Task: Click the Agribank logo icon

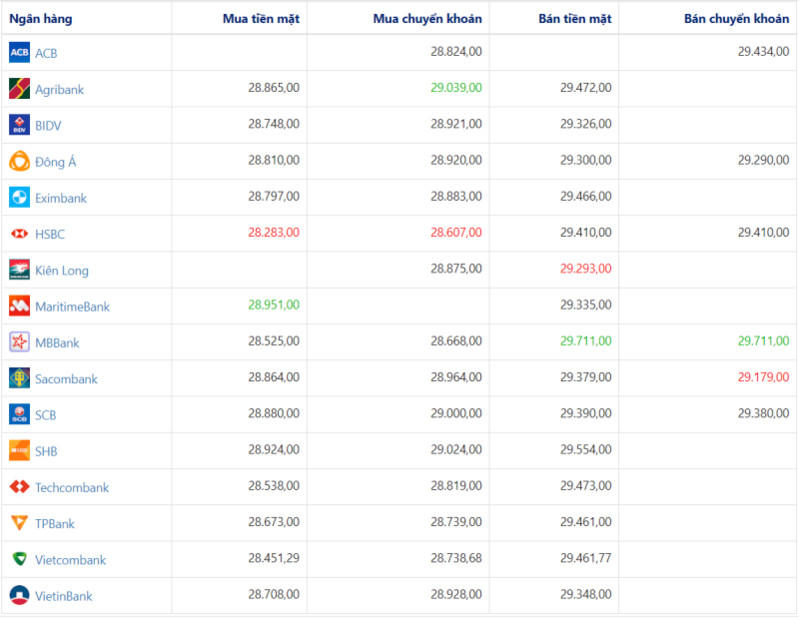Action: [x=19, y=89]
